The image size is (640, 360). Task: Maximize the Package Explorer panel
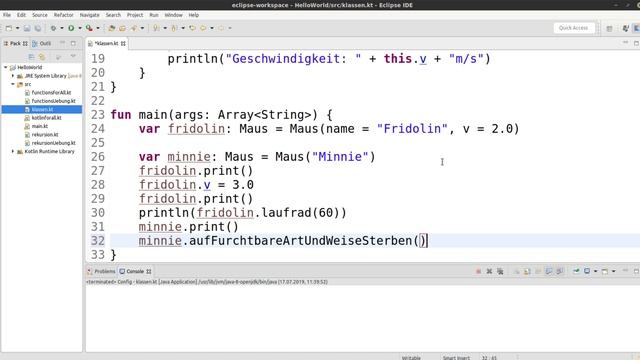73,43
